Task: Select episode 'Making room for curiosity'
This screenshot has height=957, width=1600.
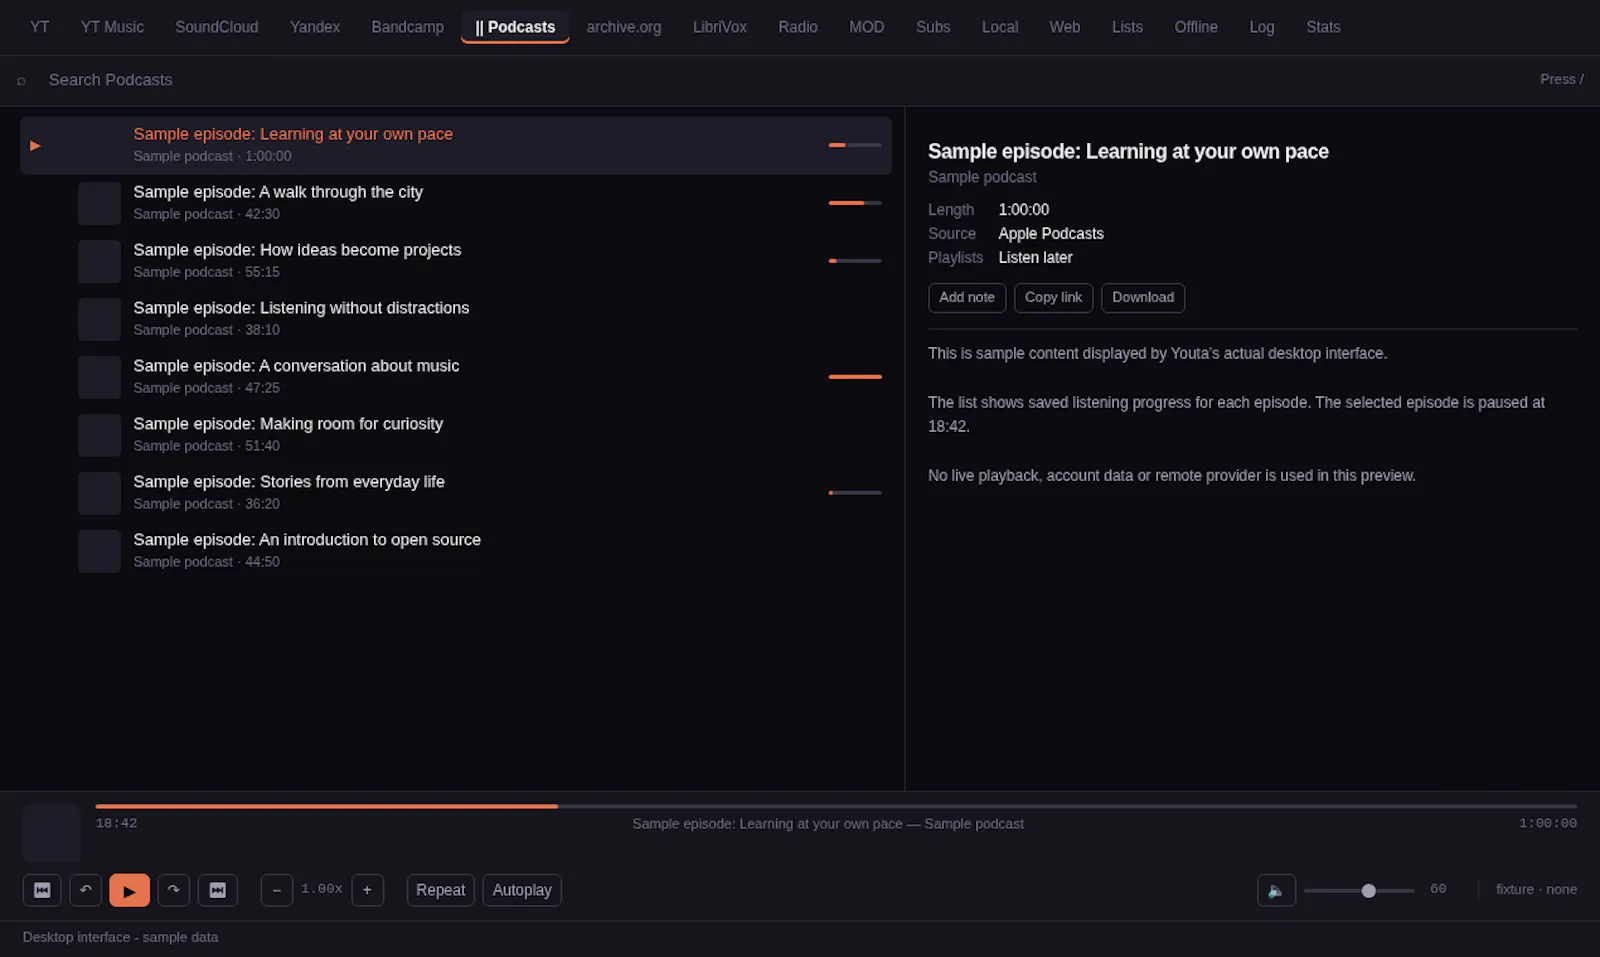Action: click(456, 435)
